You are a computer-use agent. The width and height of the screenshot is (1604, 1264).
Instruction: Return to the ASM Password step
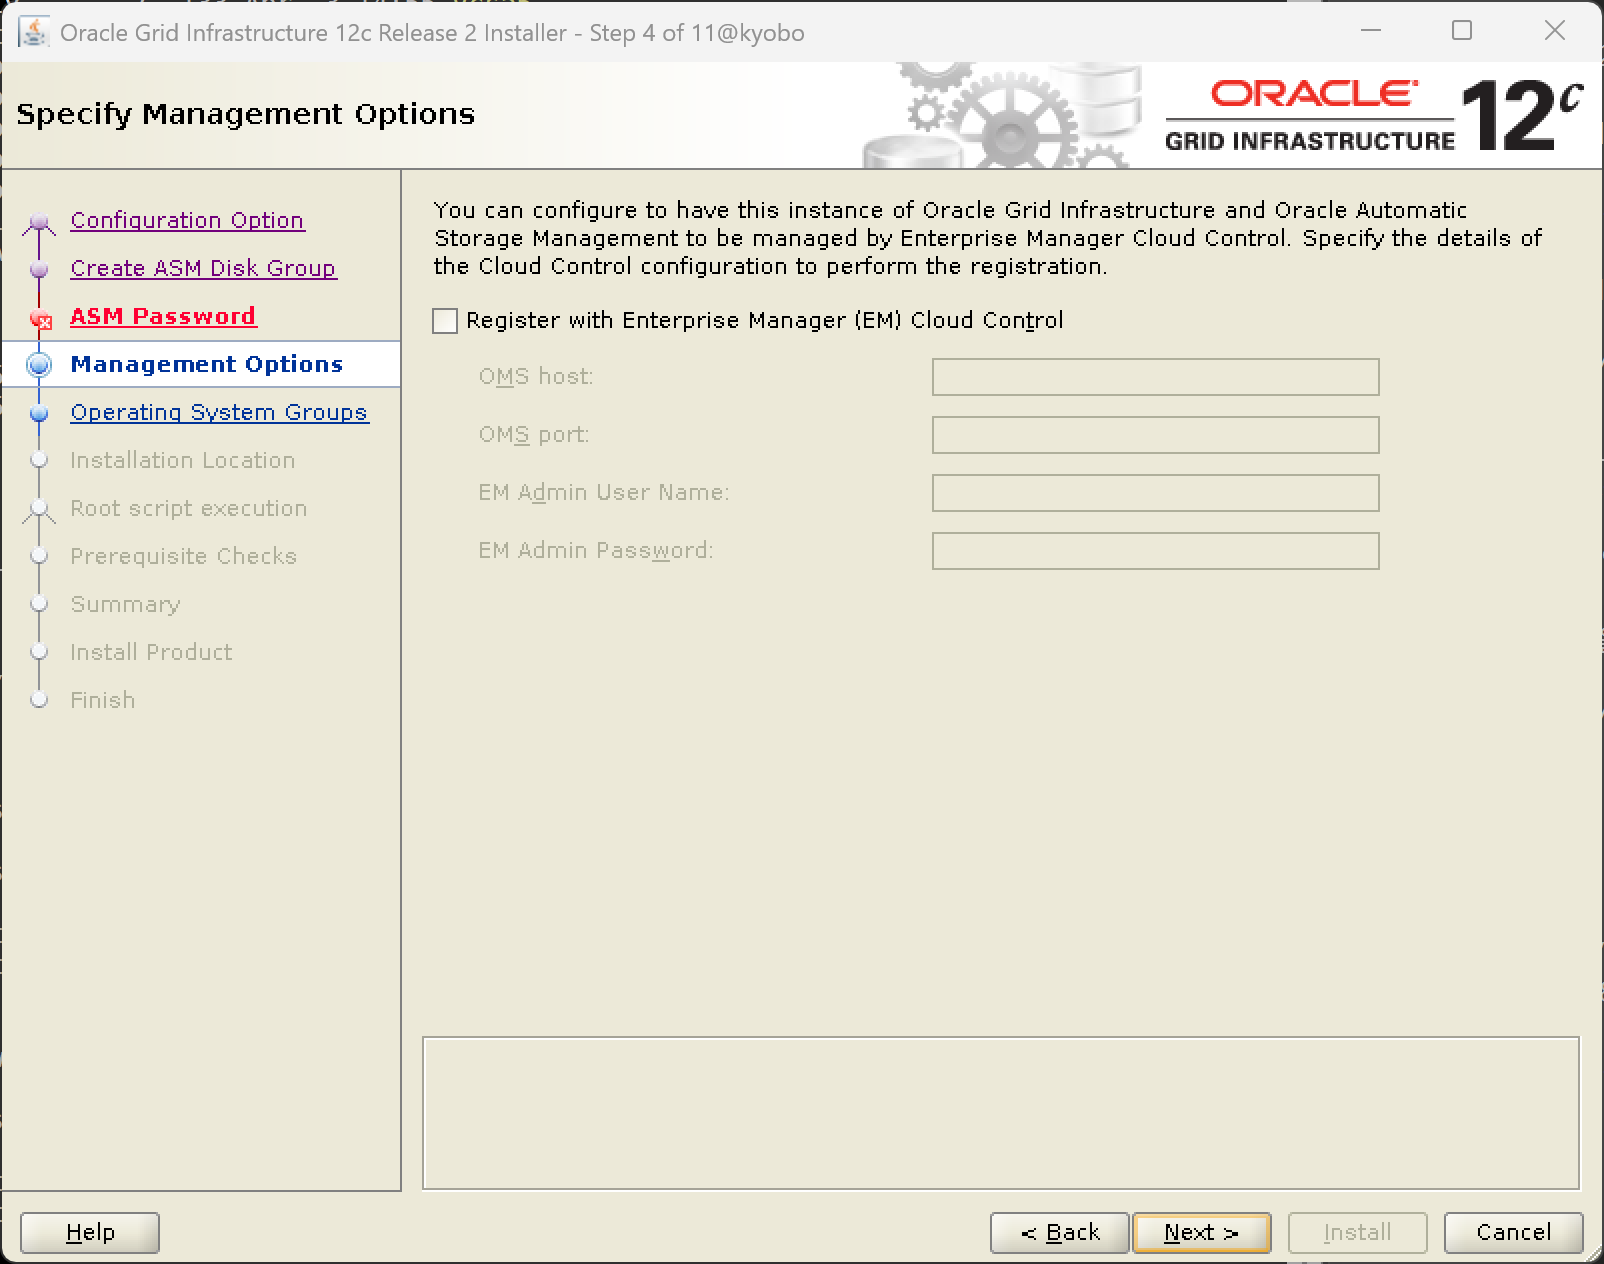pyautogui.click(x=163, y=316)
